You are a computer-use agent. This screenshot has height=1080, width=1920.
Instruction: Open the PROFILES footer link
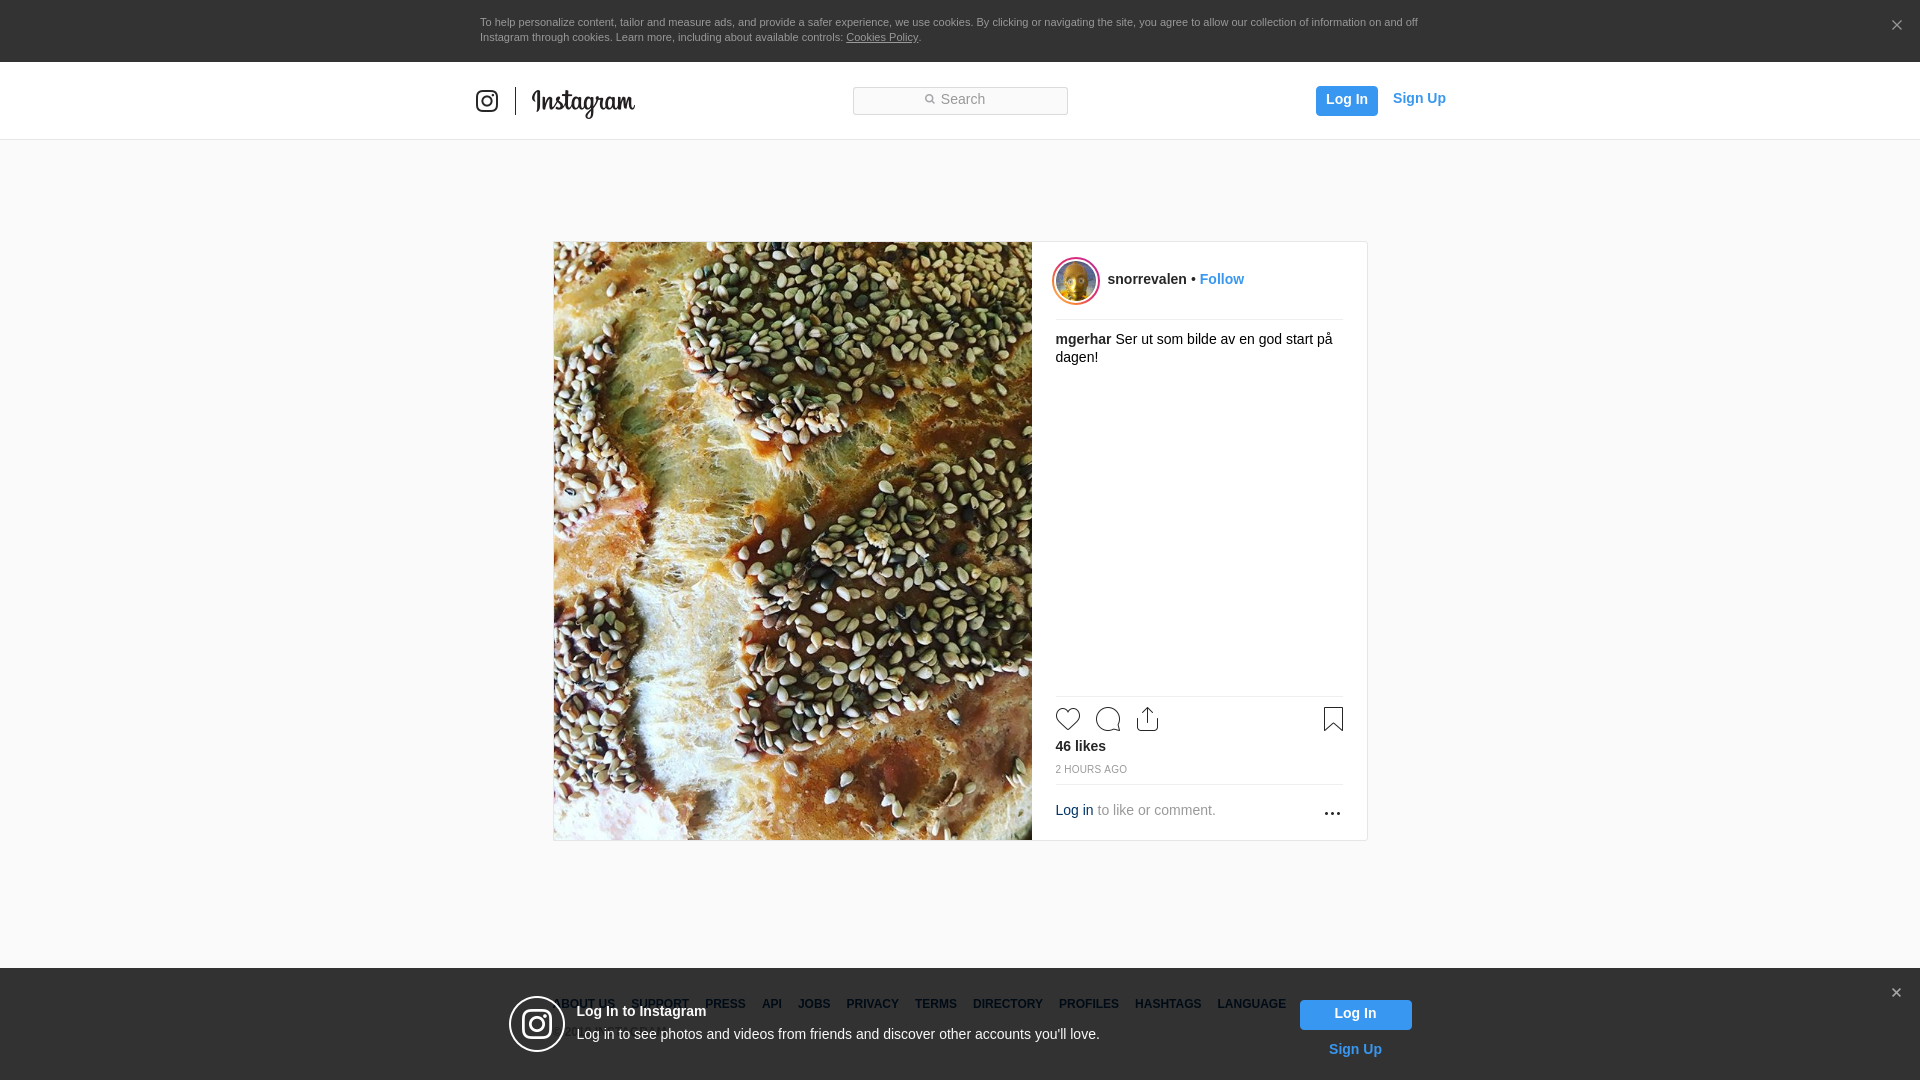(x=1088, y=1004)
